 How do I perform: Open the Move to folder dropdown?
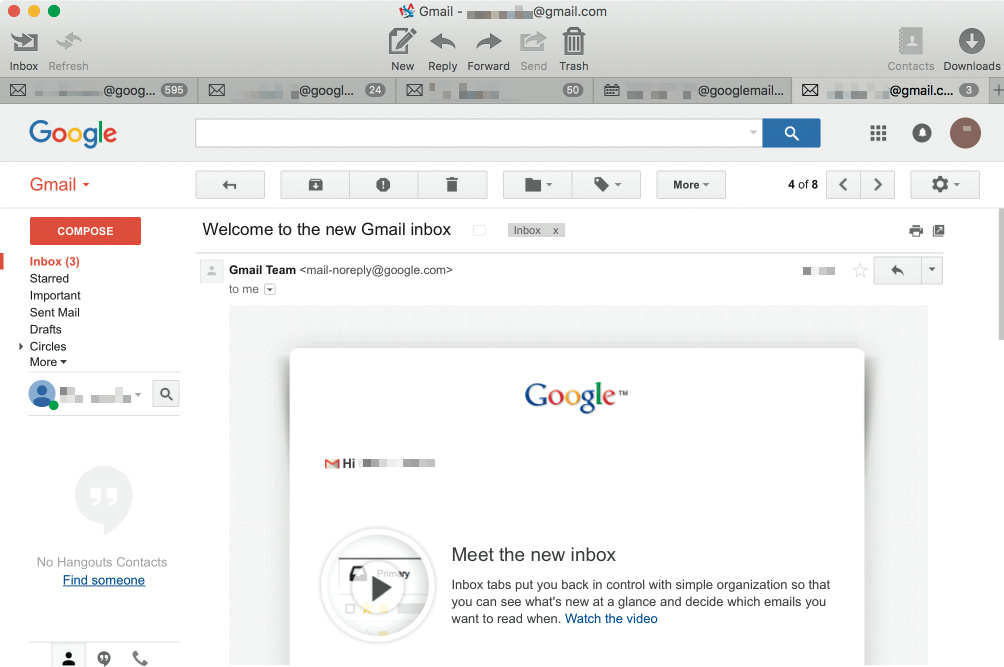pos(538,185)
